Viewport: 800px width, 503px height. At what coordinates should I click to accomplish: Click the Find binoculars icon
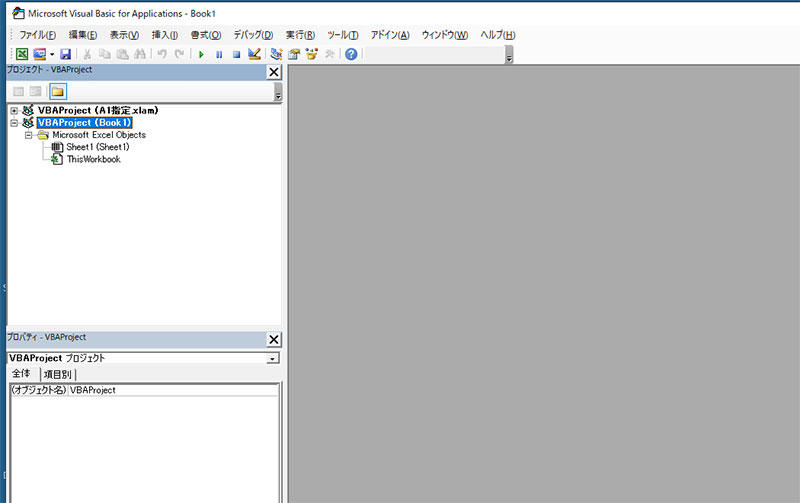pyautogui.click(x=140, y=54)
